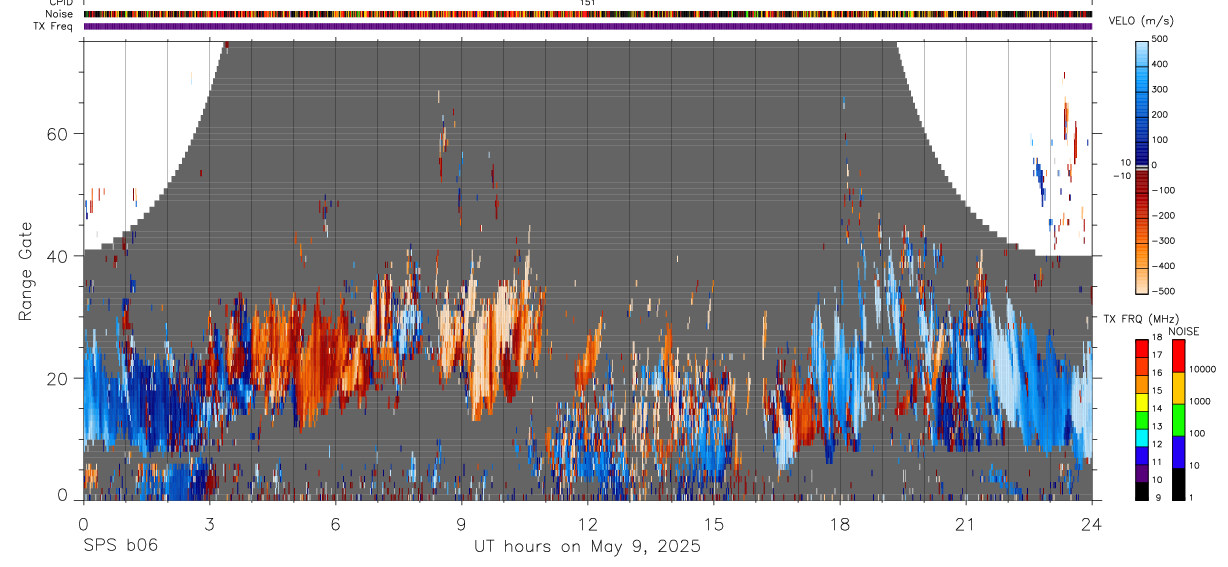Click the x-axis tick label "18" under the plot
The width and height of the screenshot is (1228, 567).
click(839, 524)
